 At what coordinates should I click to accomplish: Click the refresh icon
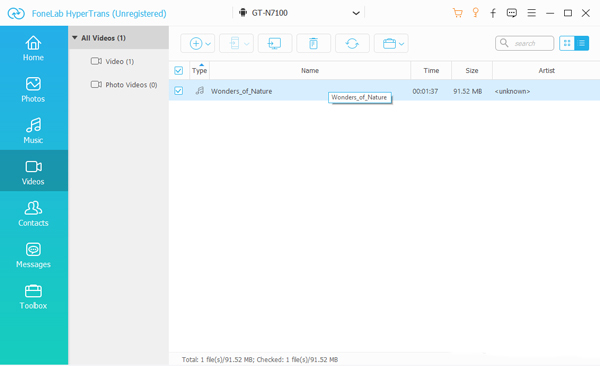[x=352, y=43]
